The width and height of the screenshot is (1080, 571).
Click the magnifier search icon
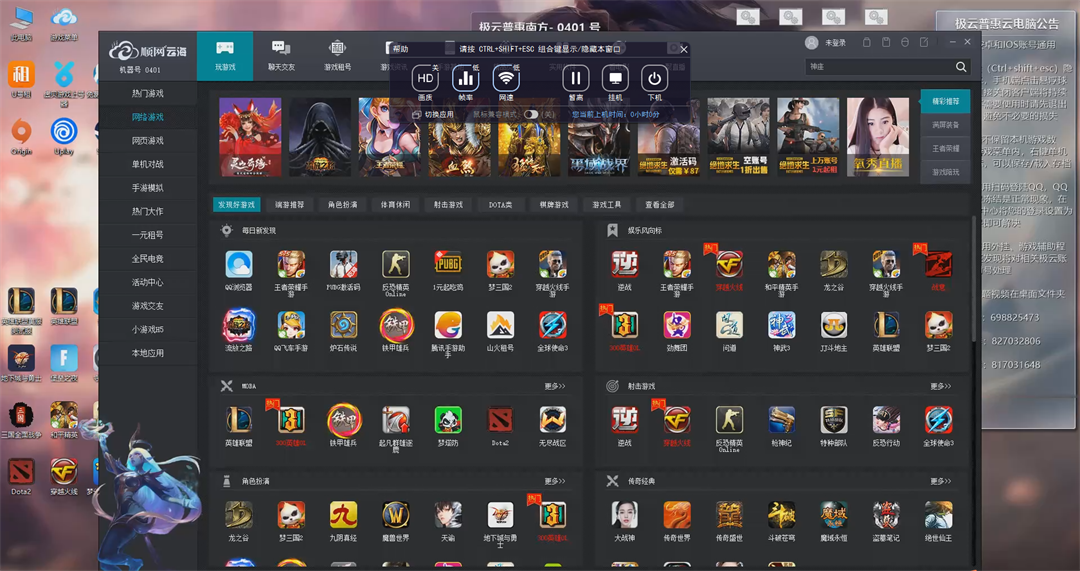click(x=961, y=67)
